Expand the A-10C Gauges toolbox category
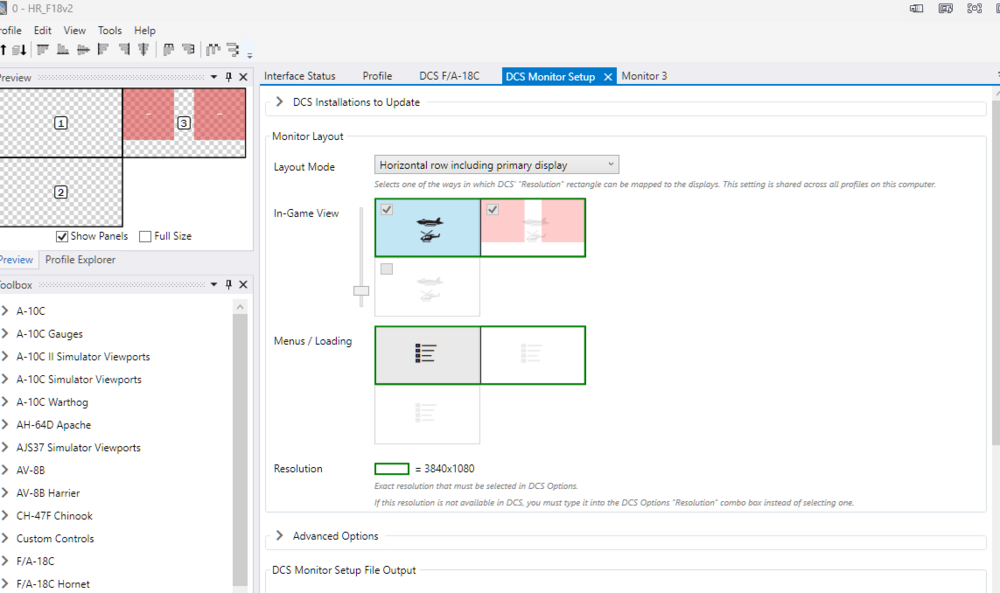The width and height of the screenshot is (1000, 593). point(5,333)
